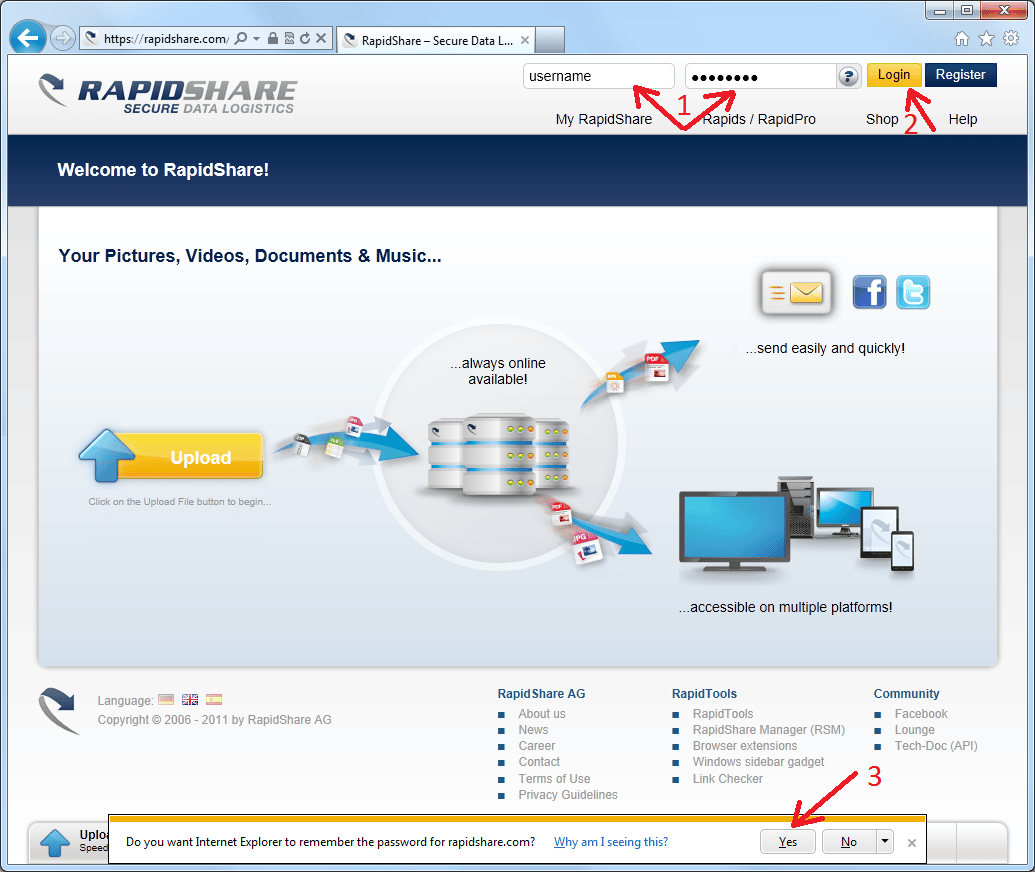
Task: Click the search magnifier in the address bar
Action: (241, 38)
